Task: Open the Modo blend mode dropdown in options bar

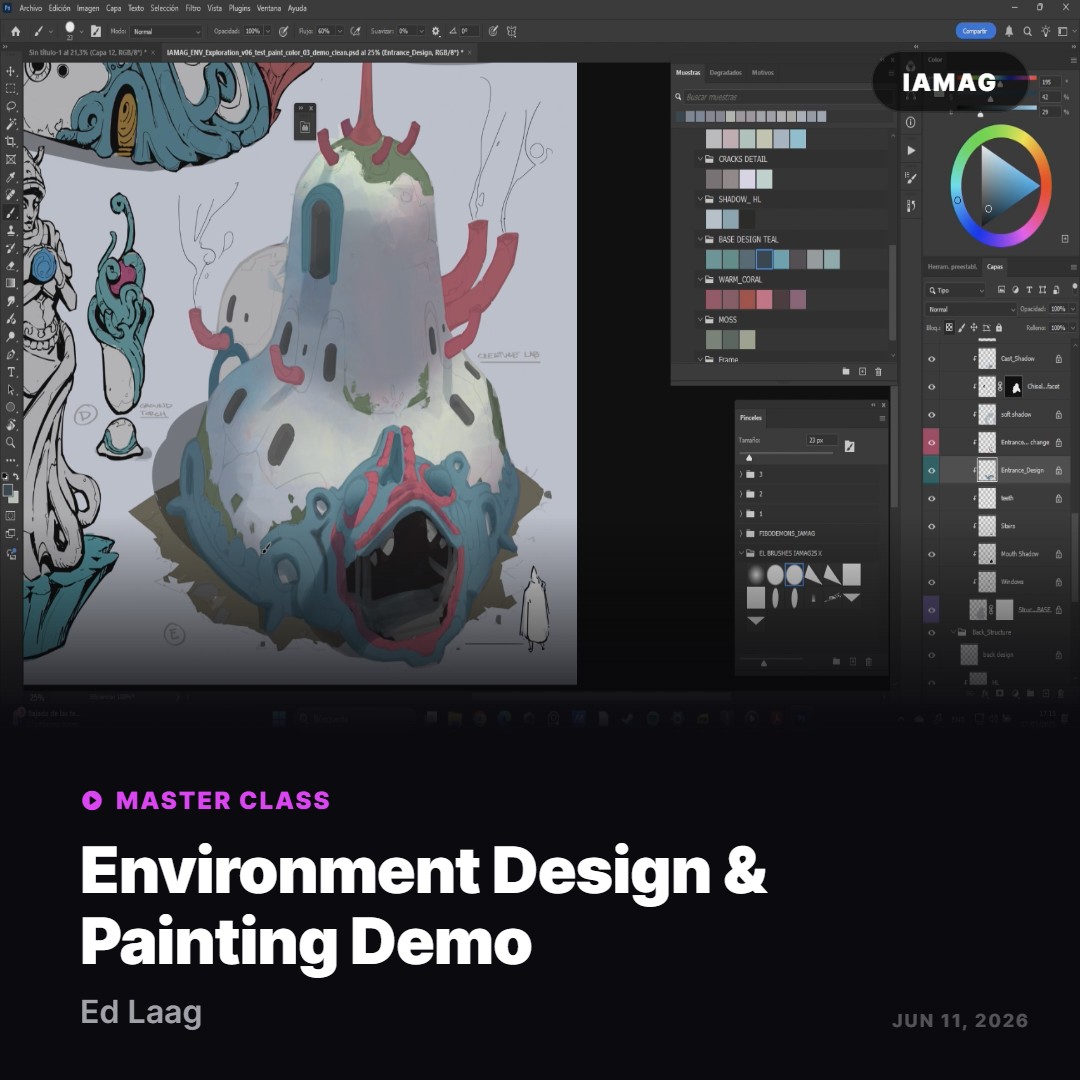Action: [x=166, y=31]
